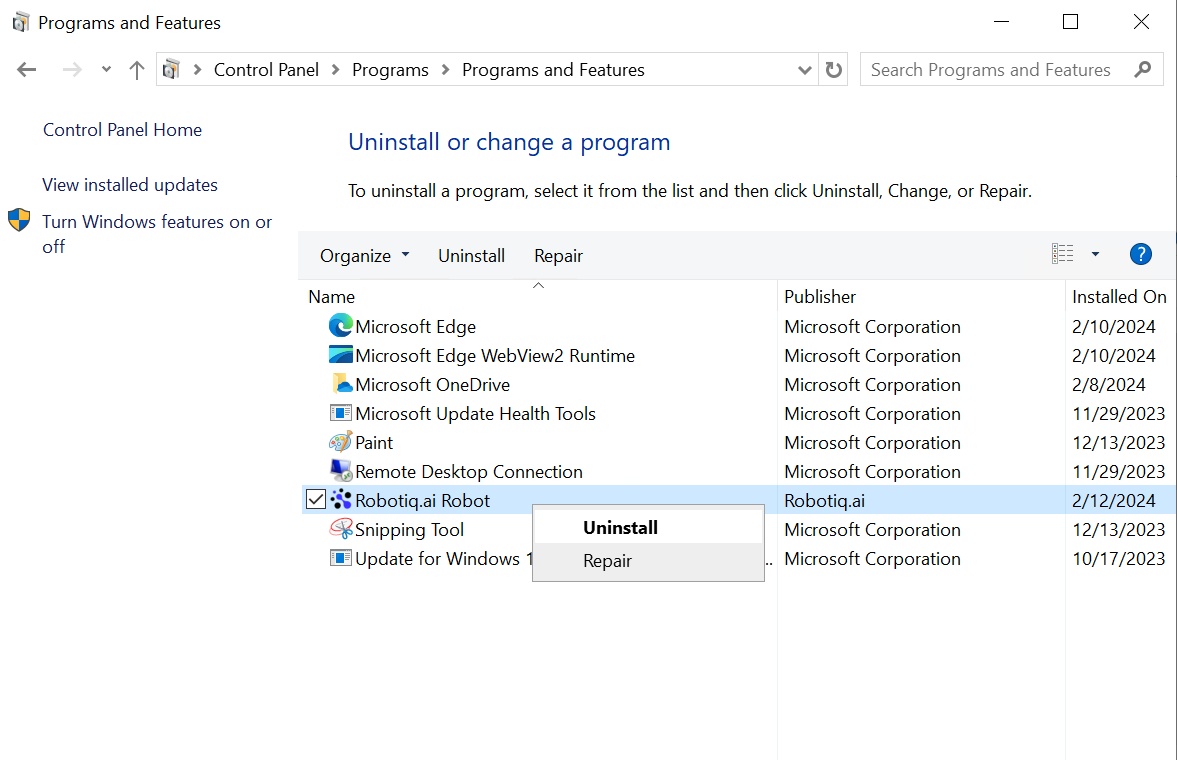Screen dimensions: 1177x760
Task: Open the recent locations dropdown arrow
Action: point(106,70)
